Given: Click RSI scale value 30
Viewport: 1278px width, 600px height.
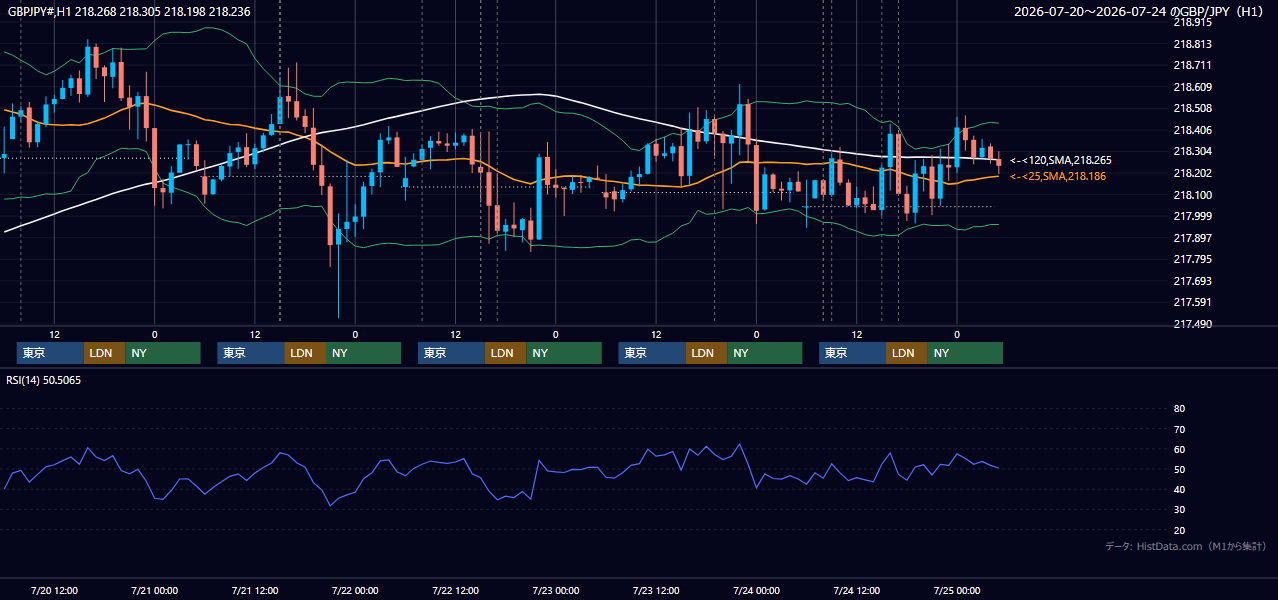Looking at the screenshot, I should coord(1179,510).
